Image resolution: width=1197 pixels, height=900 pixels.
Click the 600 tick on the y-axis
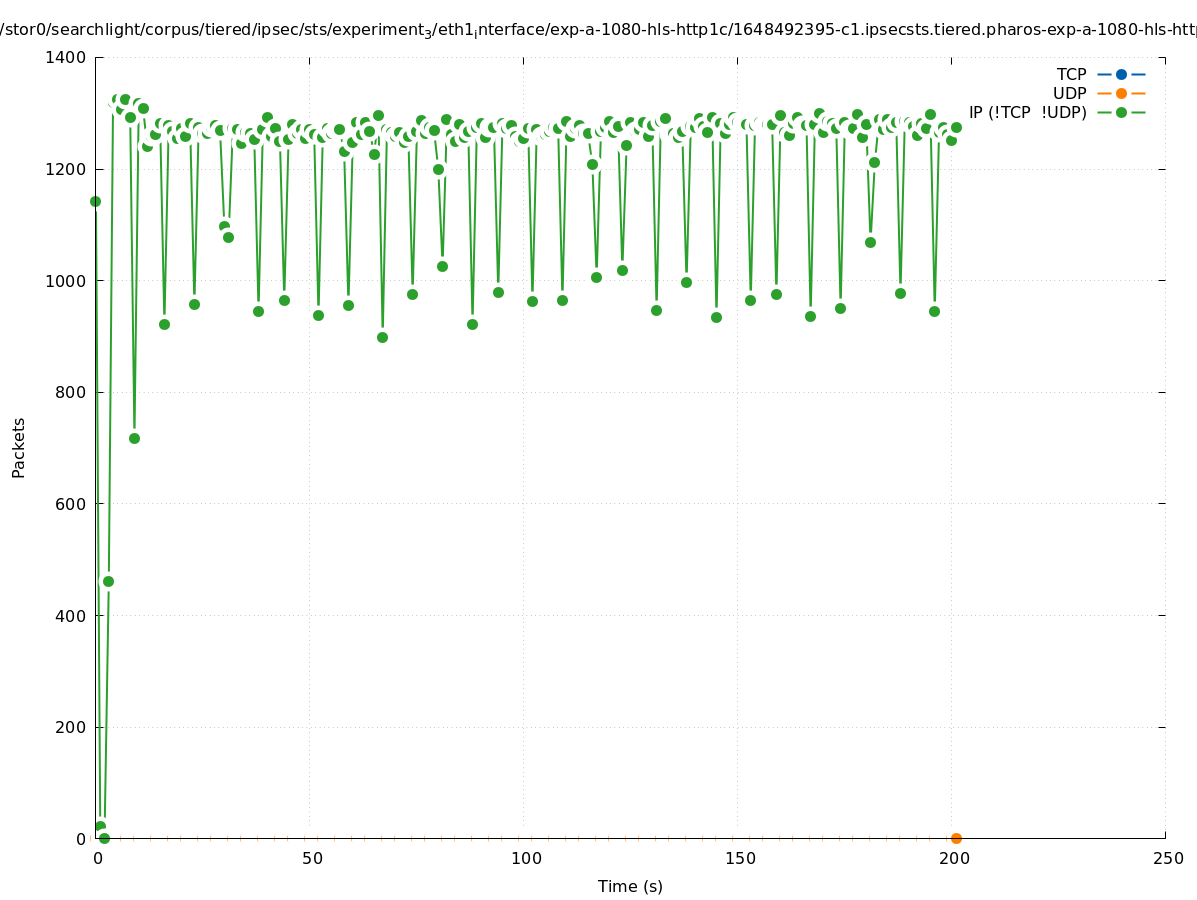tap(71, 504)
